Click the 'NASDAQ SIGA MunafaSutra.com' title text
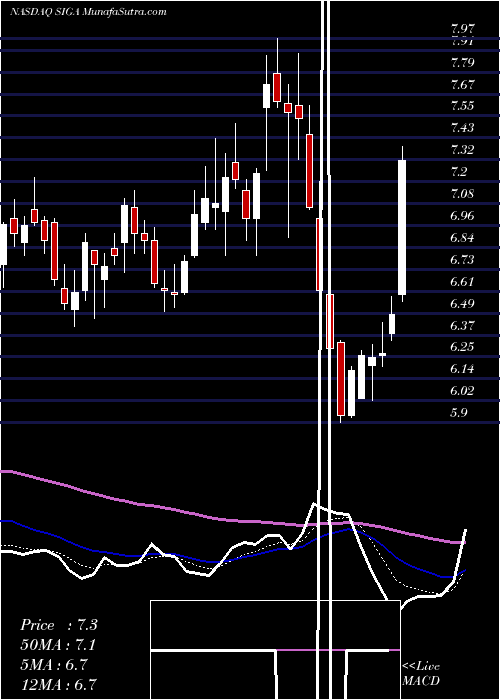The width and height of the screenshot is (500, 700). (88, 12)
